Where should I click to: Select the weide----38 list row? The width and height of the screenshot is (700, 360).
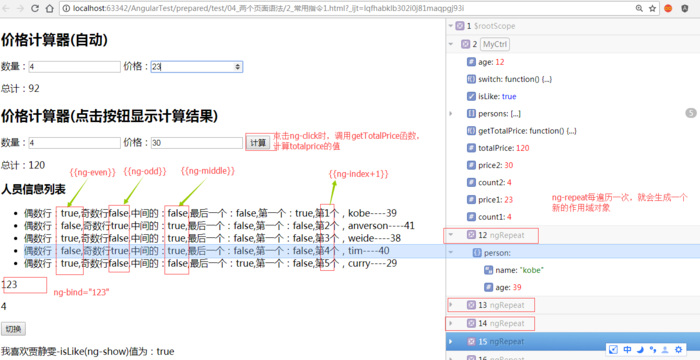pyautogui.click(x=212, y=238)
